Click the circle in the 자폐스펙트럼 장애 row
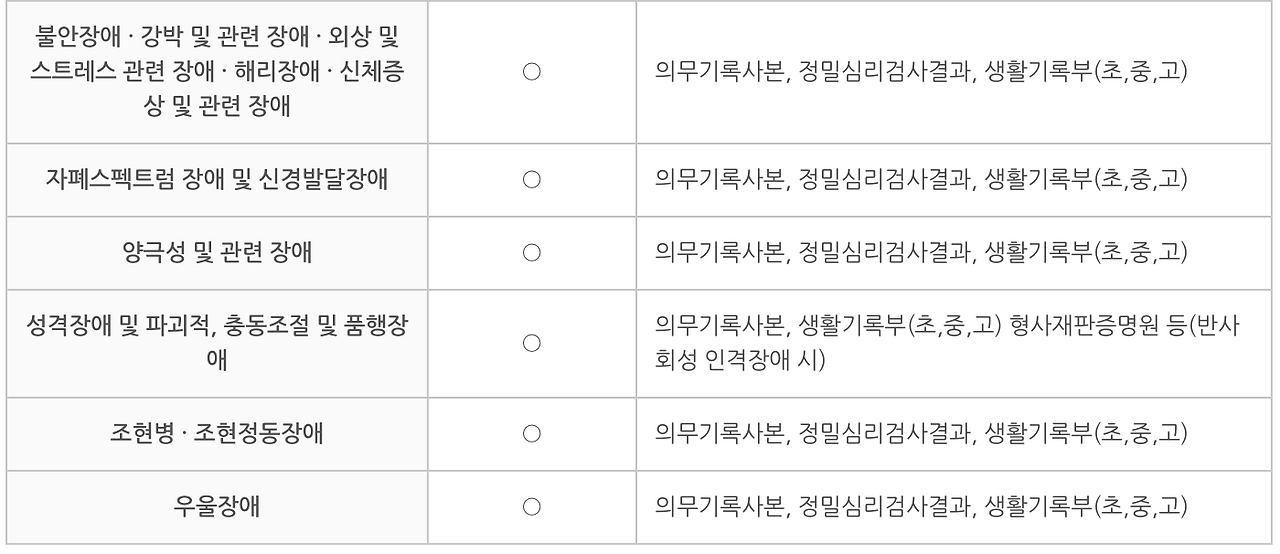Image resolution: width=1280 pixels, height=554 pixels. point(532,179)
